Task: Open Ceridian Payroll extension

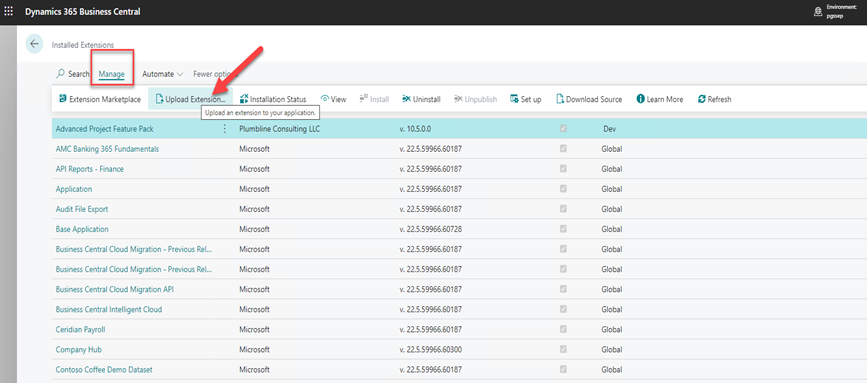Action: (80, 329)
